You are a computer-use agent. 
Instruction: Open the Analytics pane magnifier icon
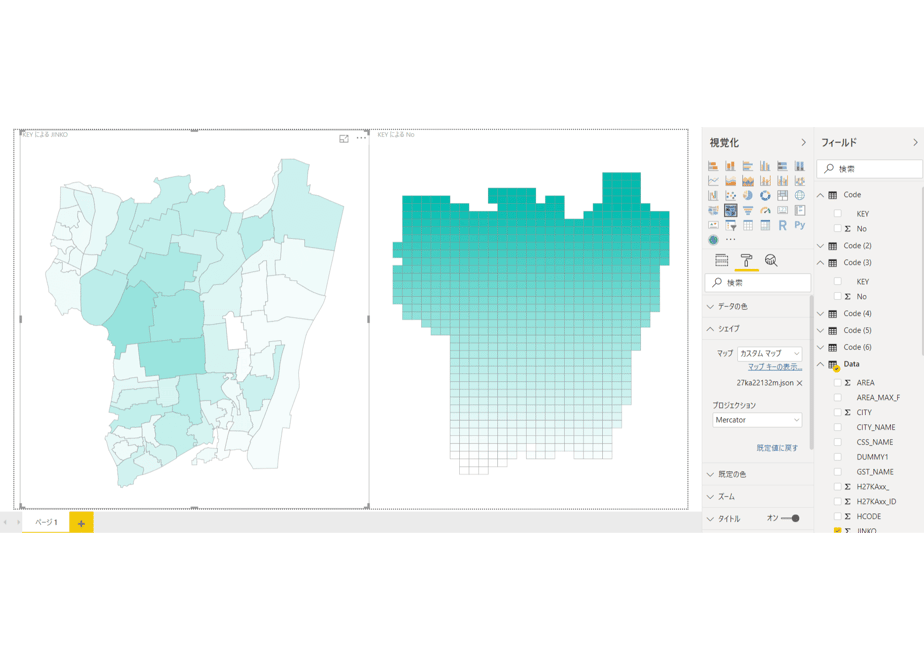click(771, 260)
